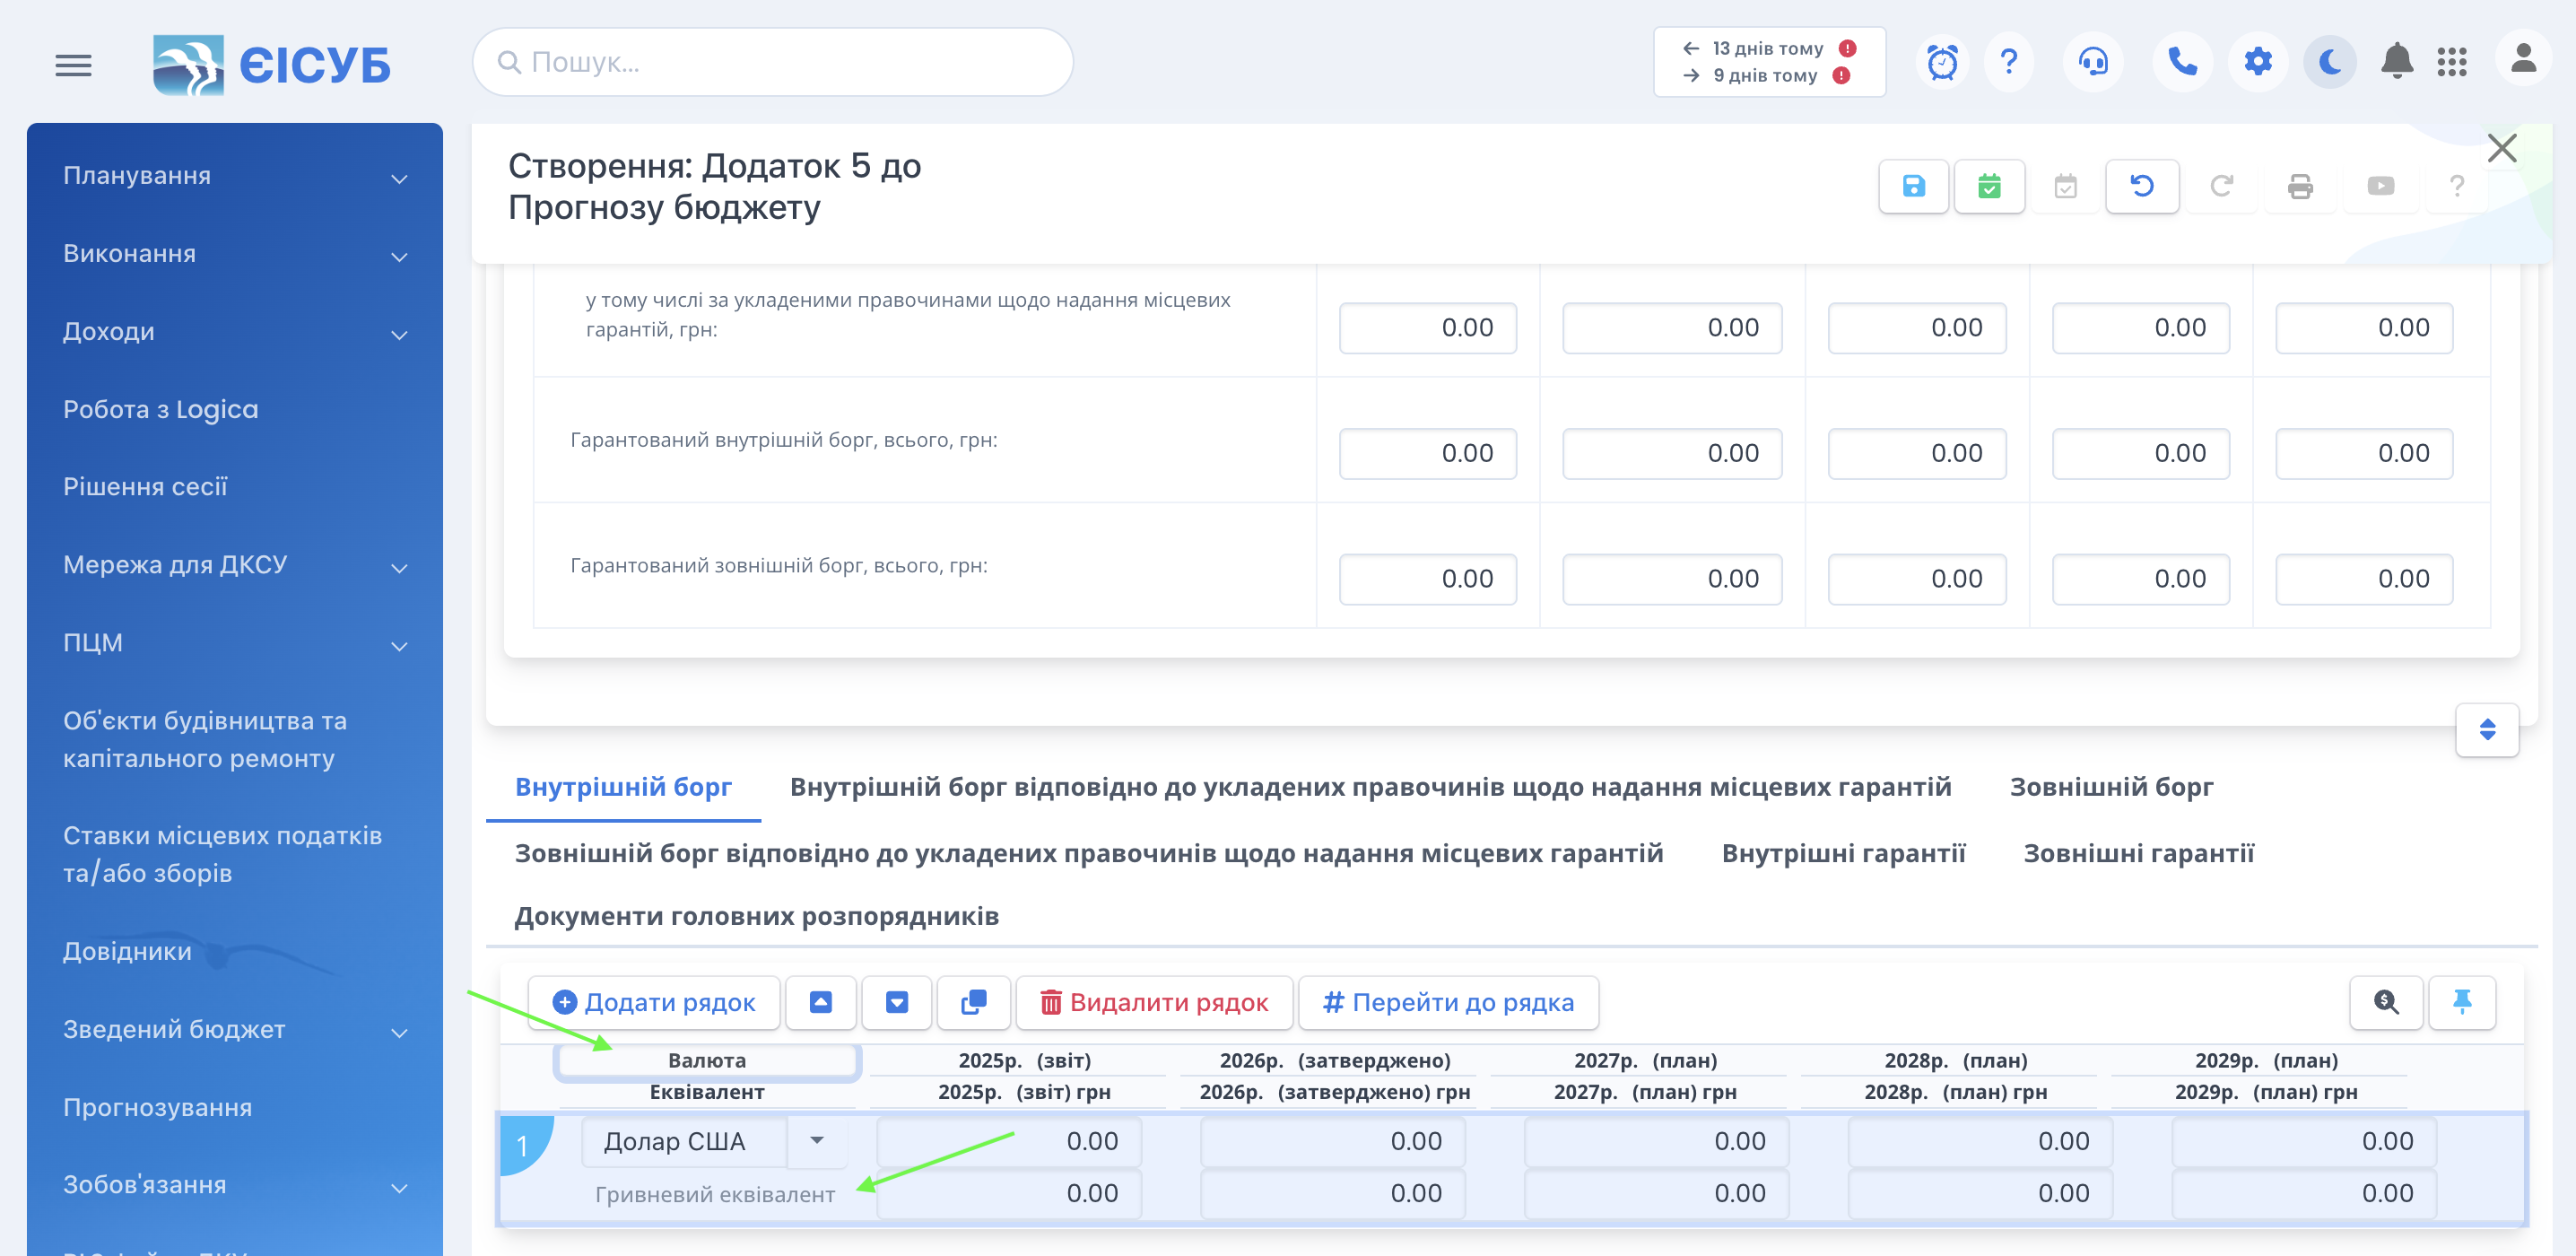Save the document with the disk icon

(1913, 186)
